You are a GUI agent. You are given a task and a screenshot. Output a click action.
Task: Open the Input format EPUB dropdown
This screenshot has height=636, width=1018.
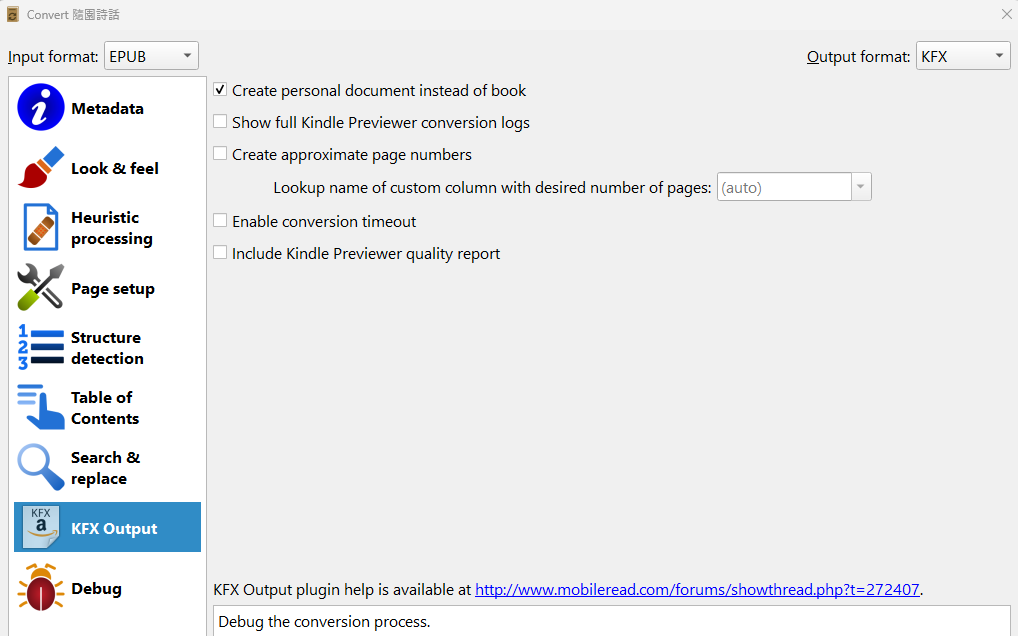tap(151, 56)
